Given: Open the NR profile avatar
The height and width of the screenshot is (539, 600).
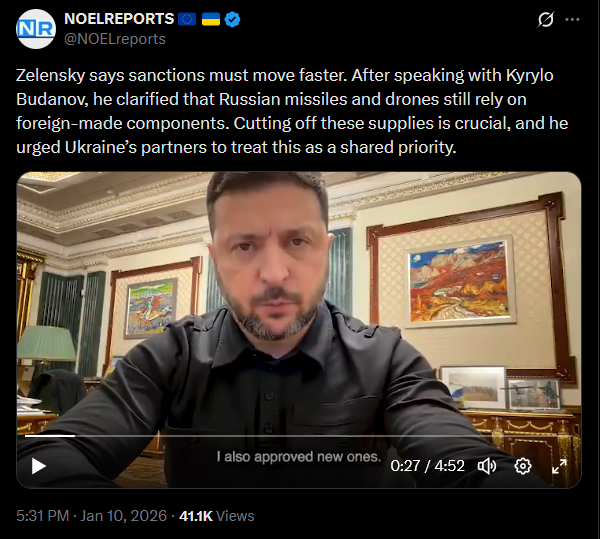Looking at the screenshot, I should click(36, 29).
